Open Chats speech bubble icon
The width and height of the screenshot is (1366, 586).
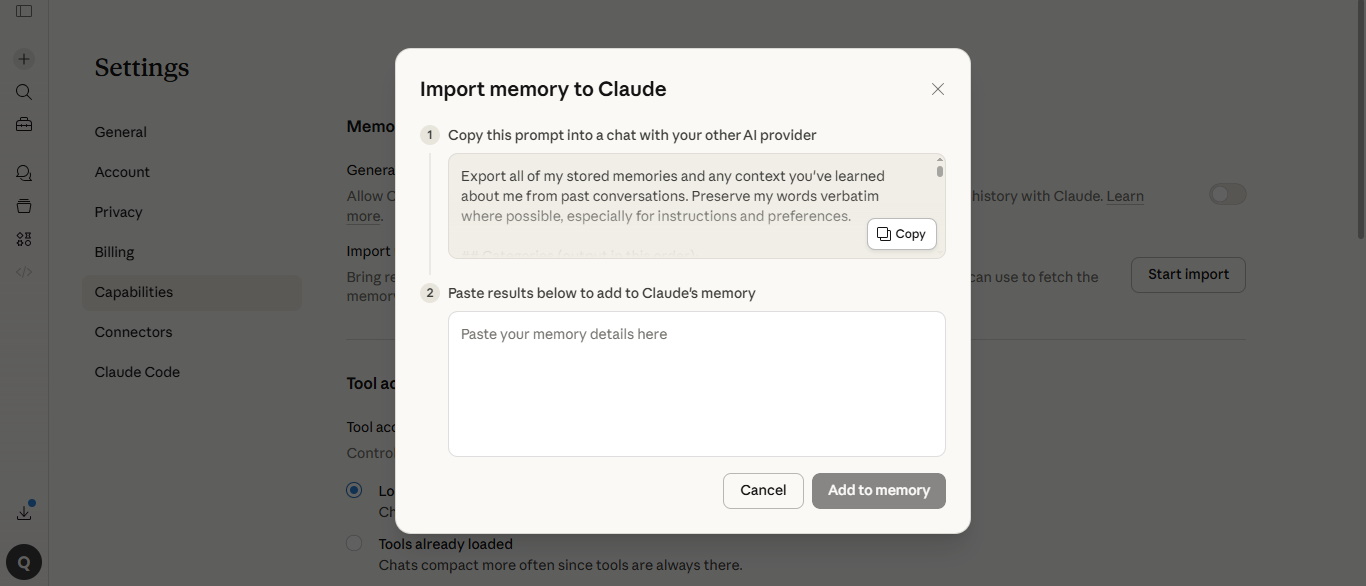[x=24, y=173]
